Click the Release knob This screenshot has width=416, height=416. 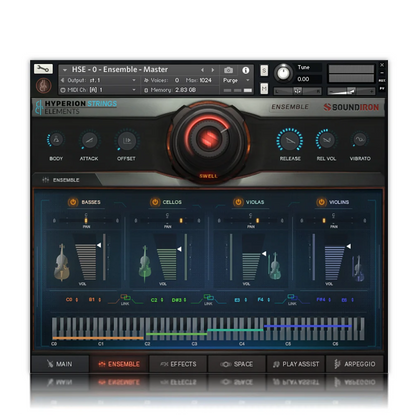(x=290, y=140)
